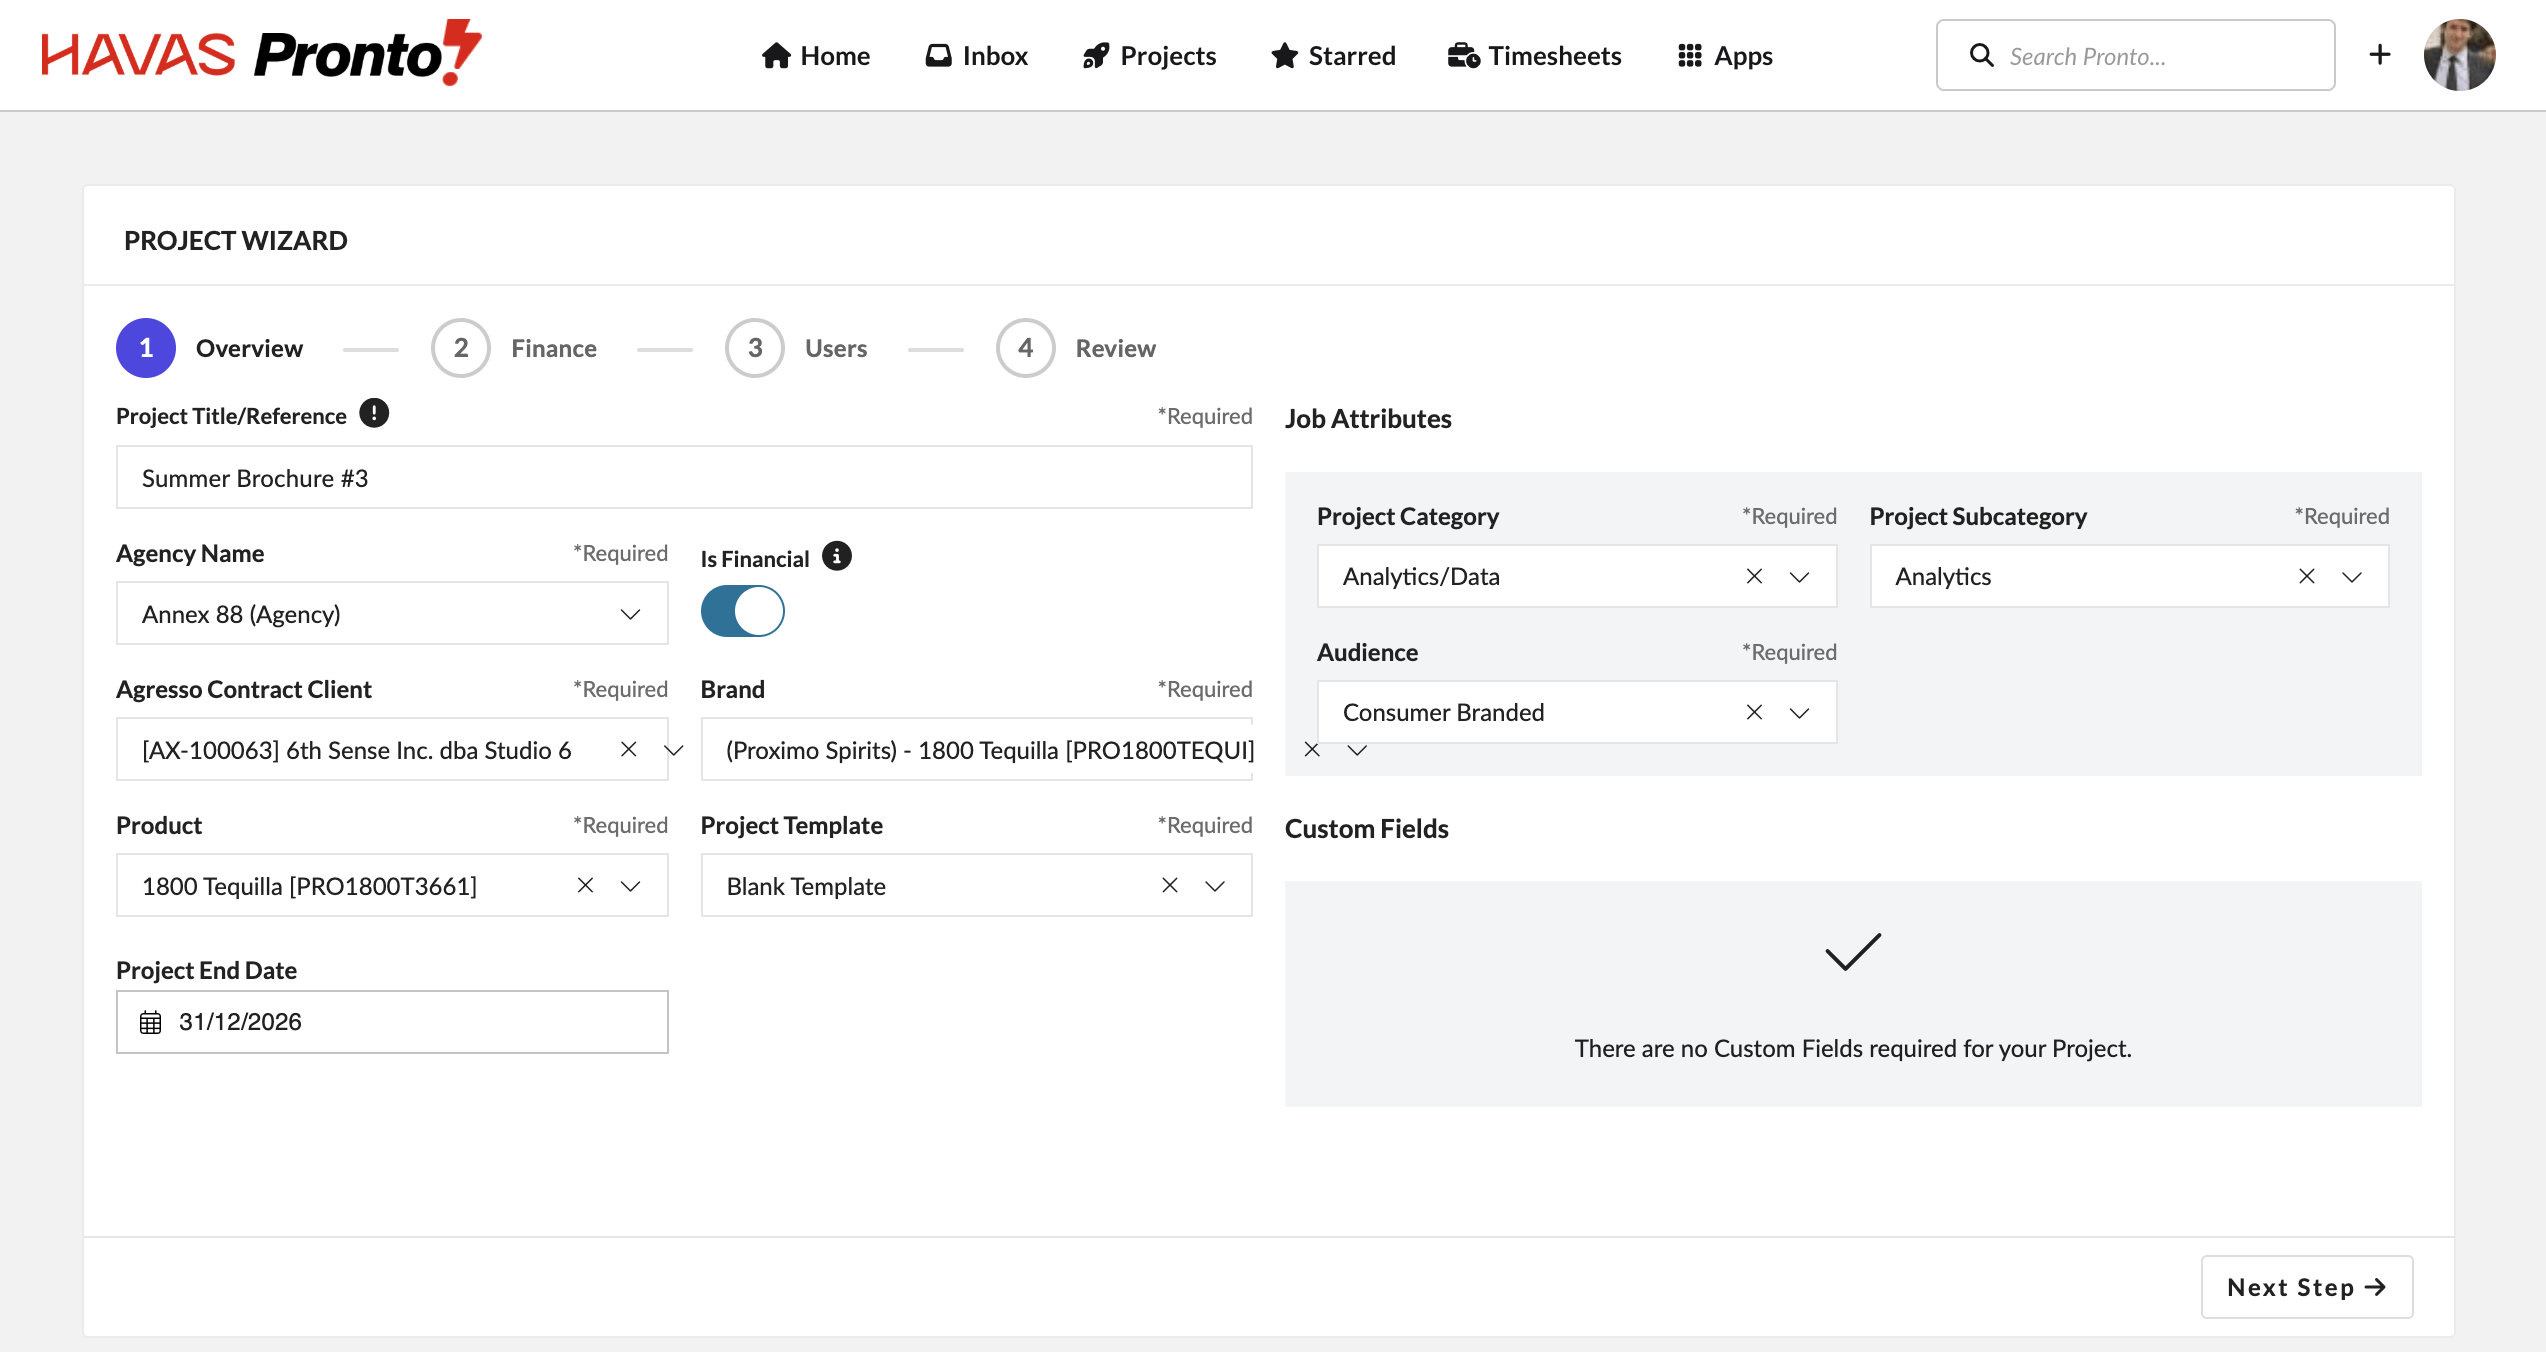Go to Home in the navigation
This screenshot has height=1352, width=2546.
click(816, 56)
